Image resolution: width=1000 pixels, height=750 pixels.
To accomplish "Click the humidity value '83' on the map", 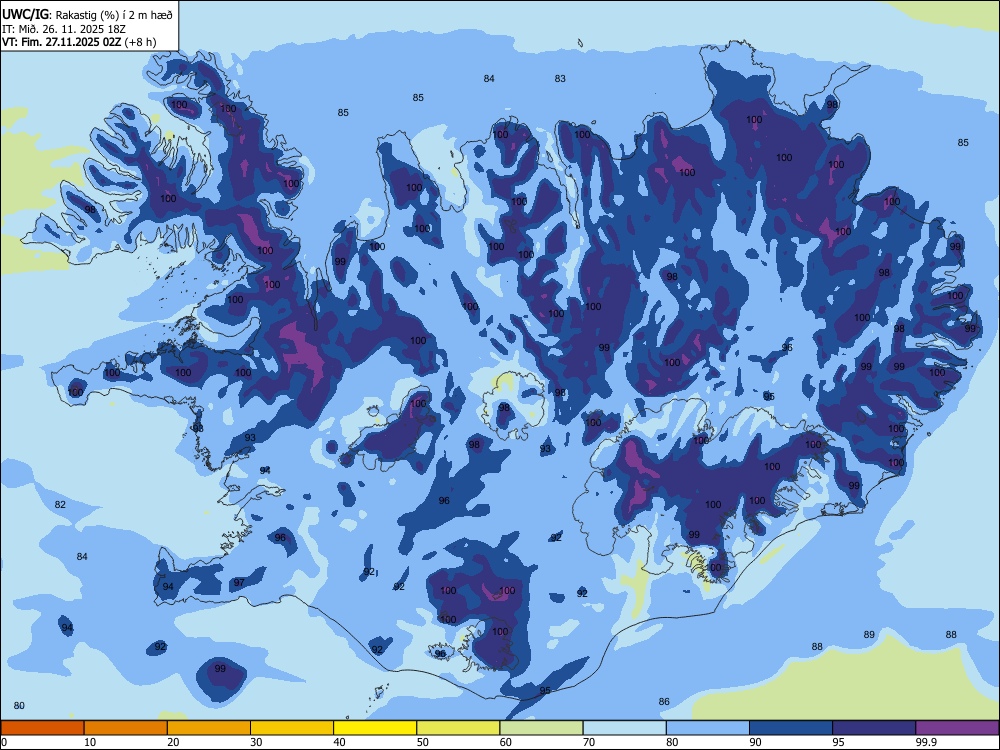I will coord(560,78).
